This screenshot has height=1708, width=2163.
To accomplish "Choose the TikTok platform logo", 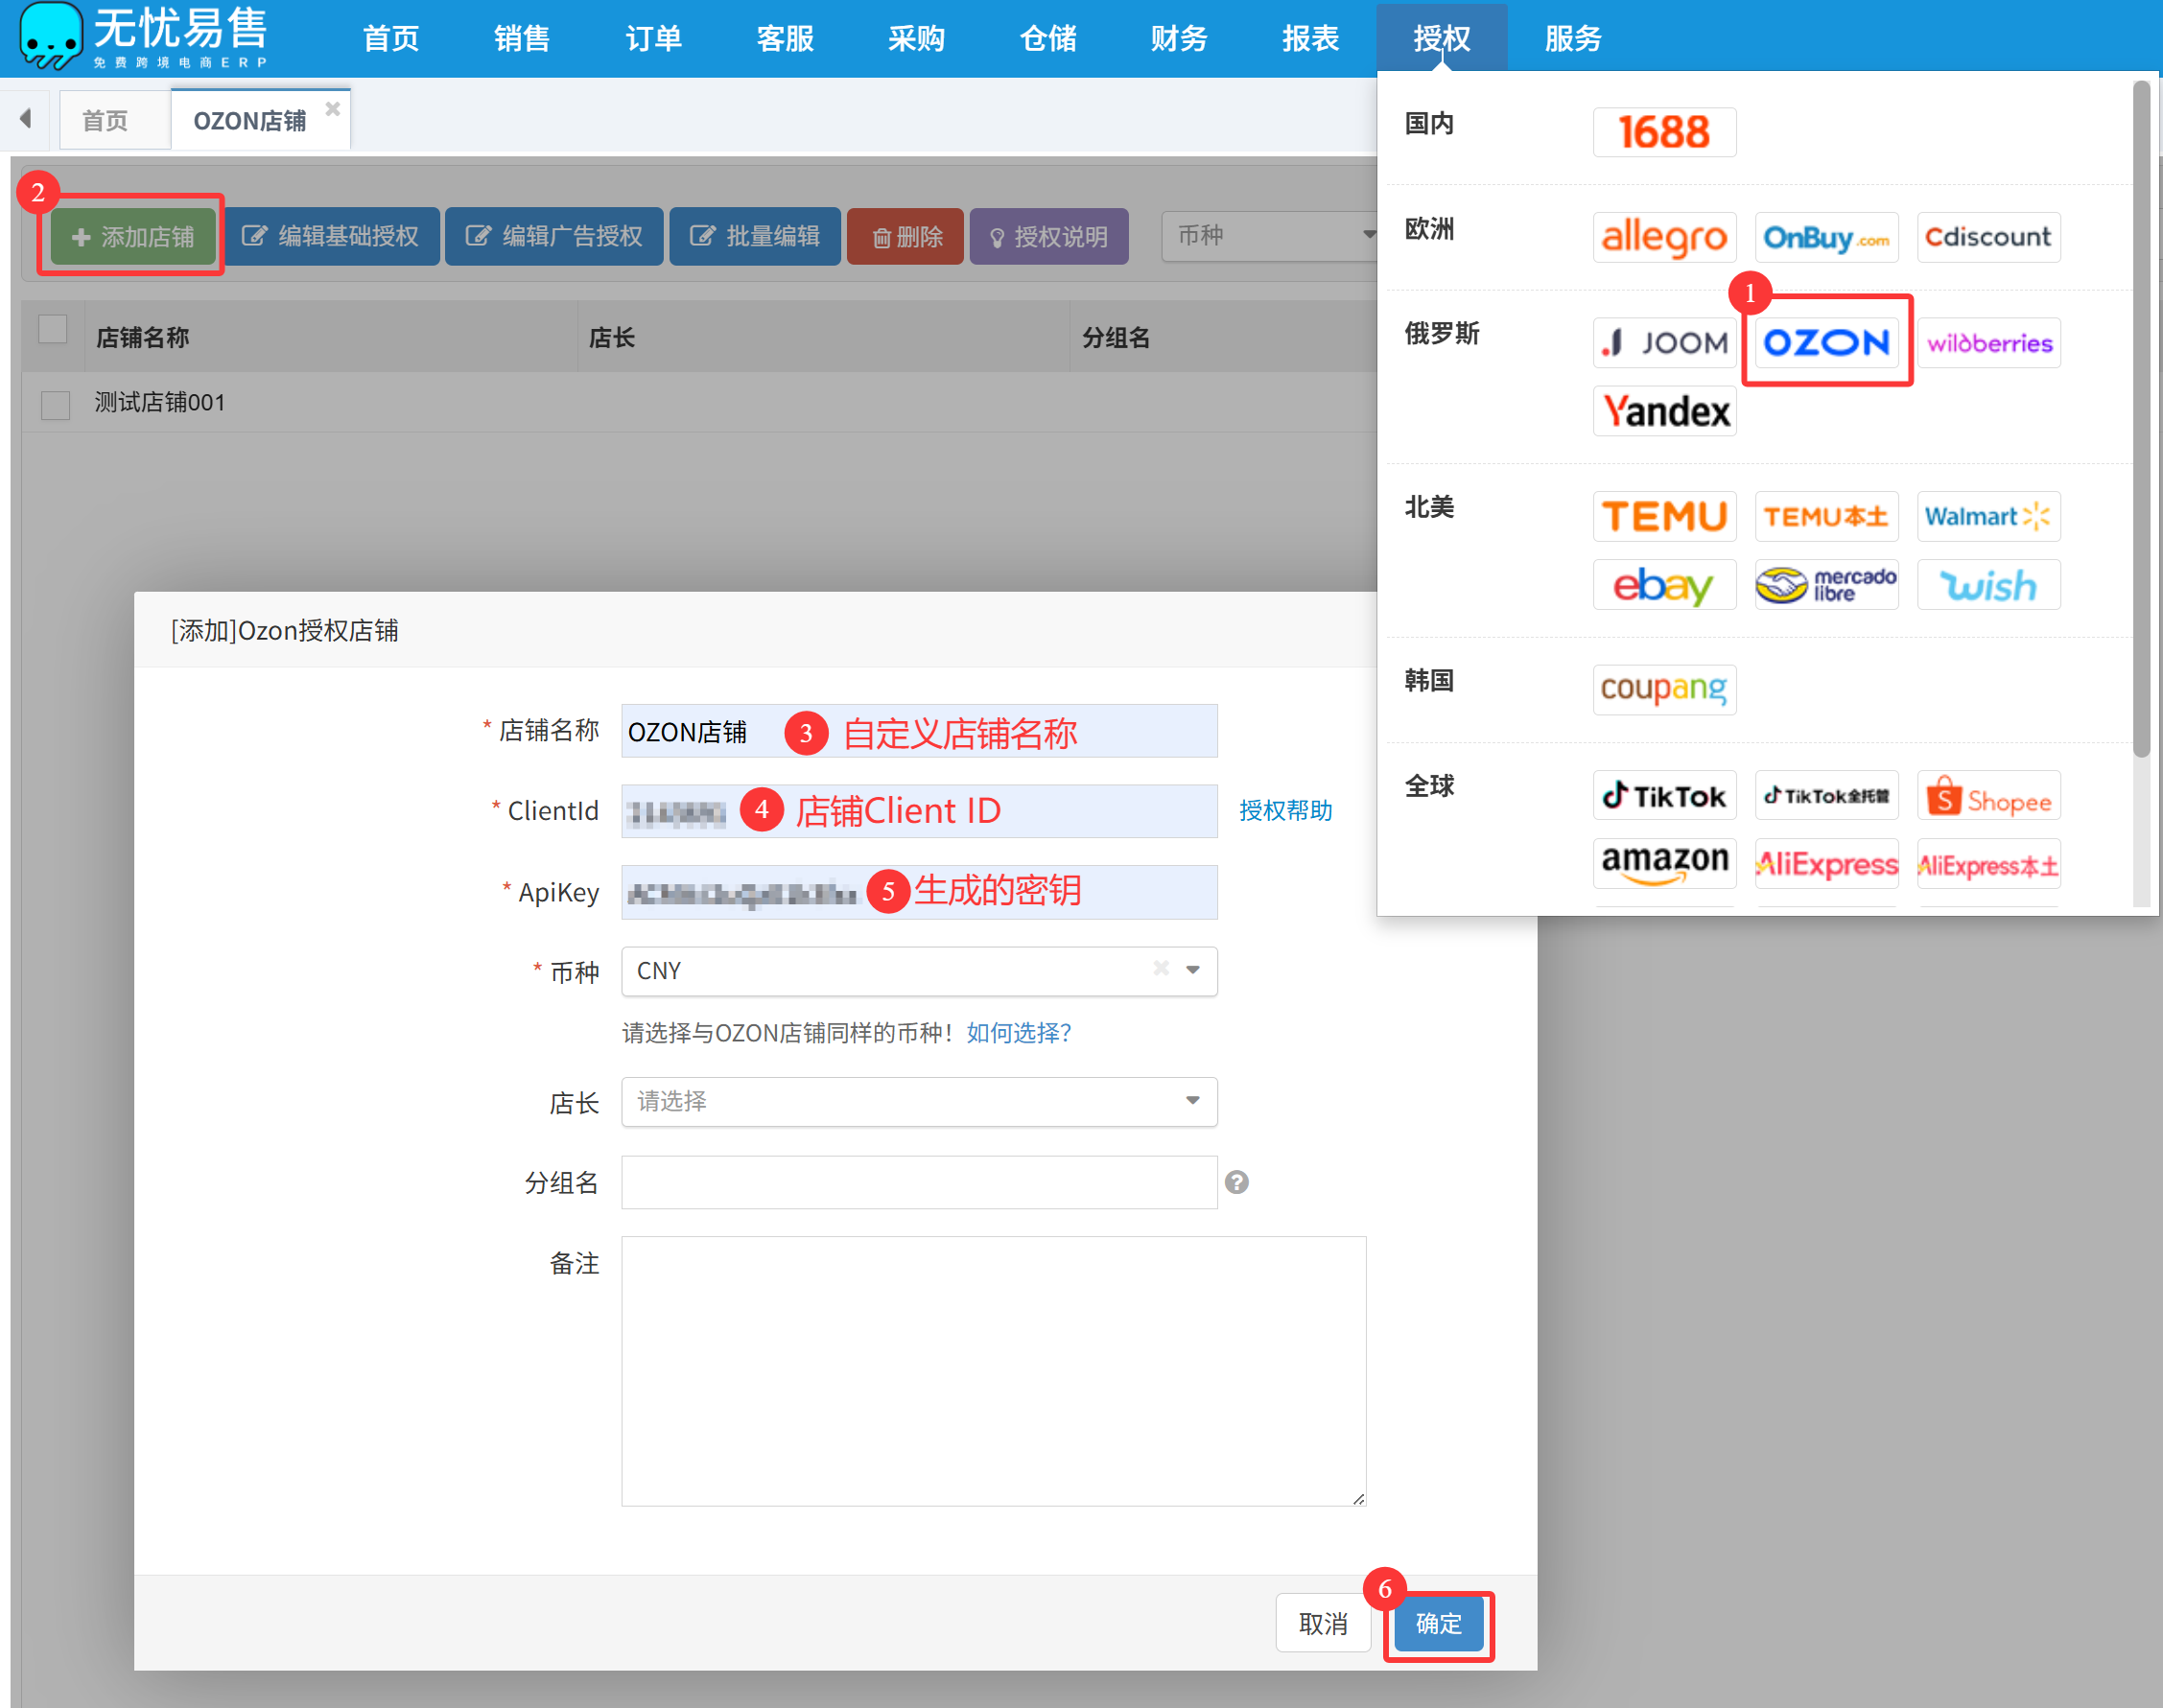I will click(x=1664, y=796).
